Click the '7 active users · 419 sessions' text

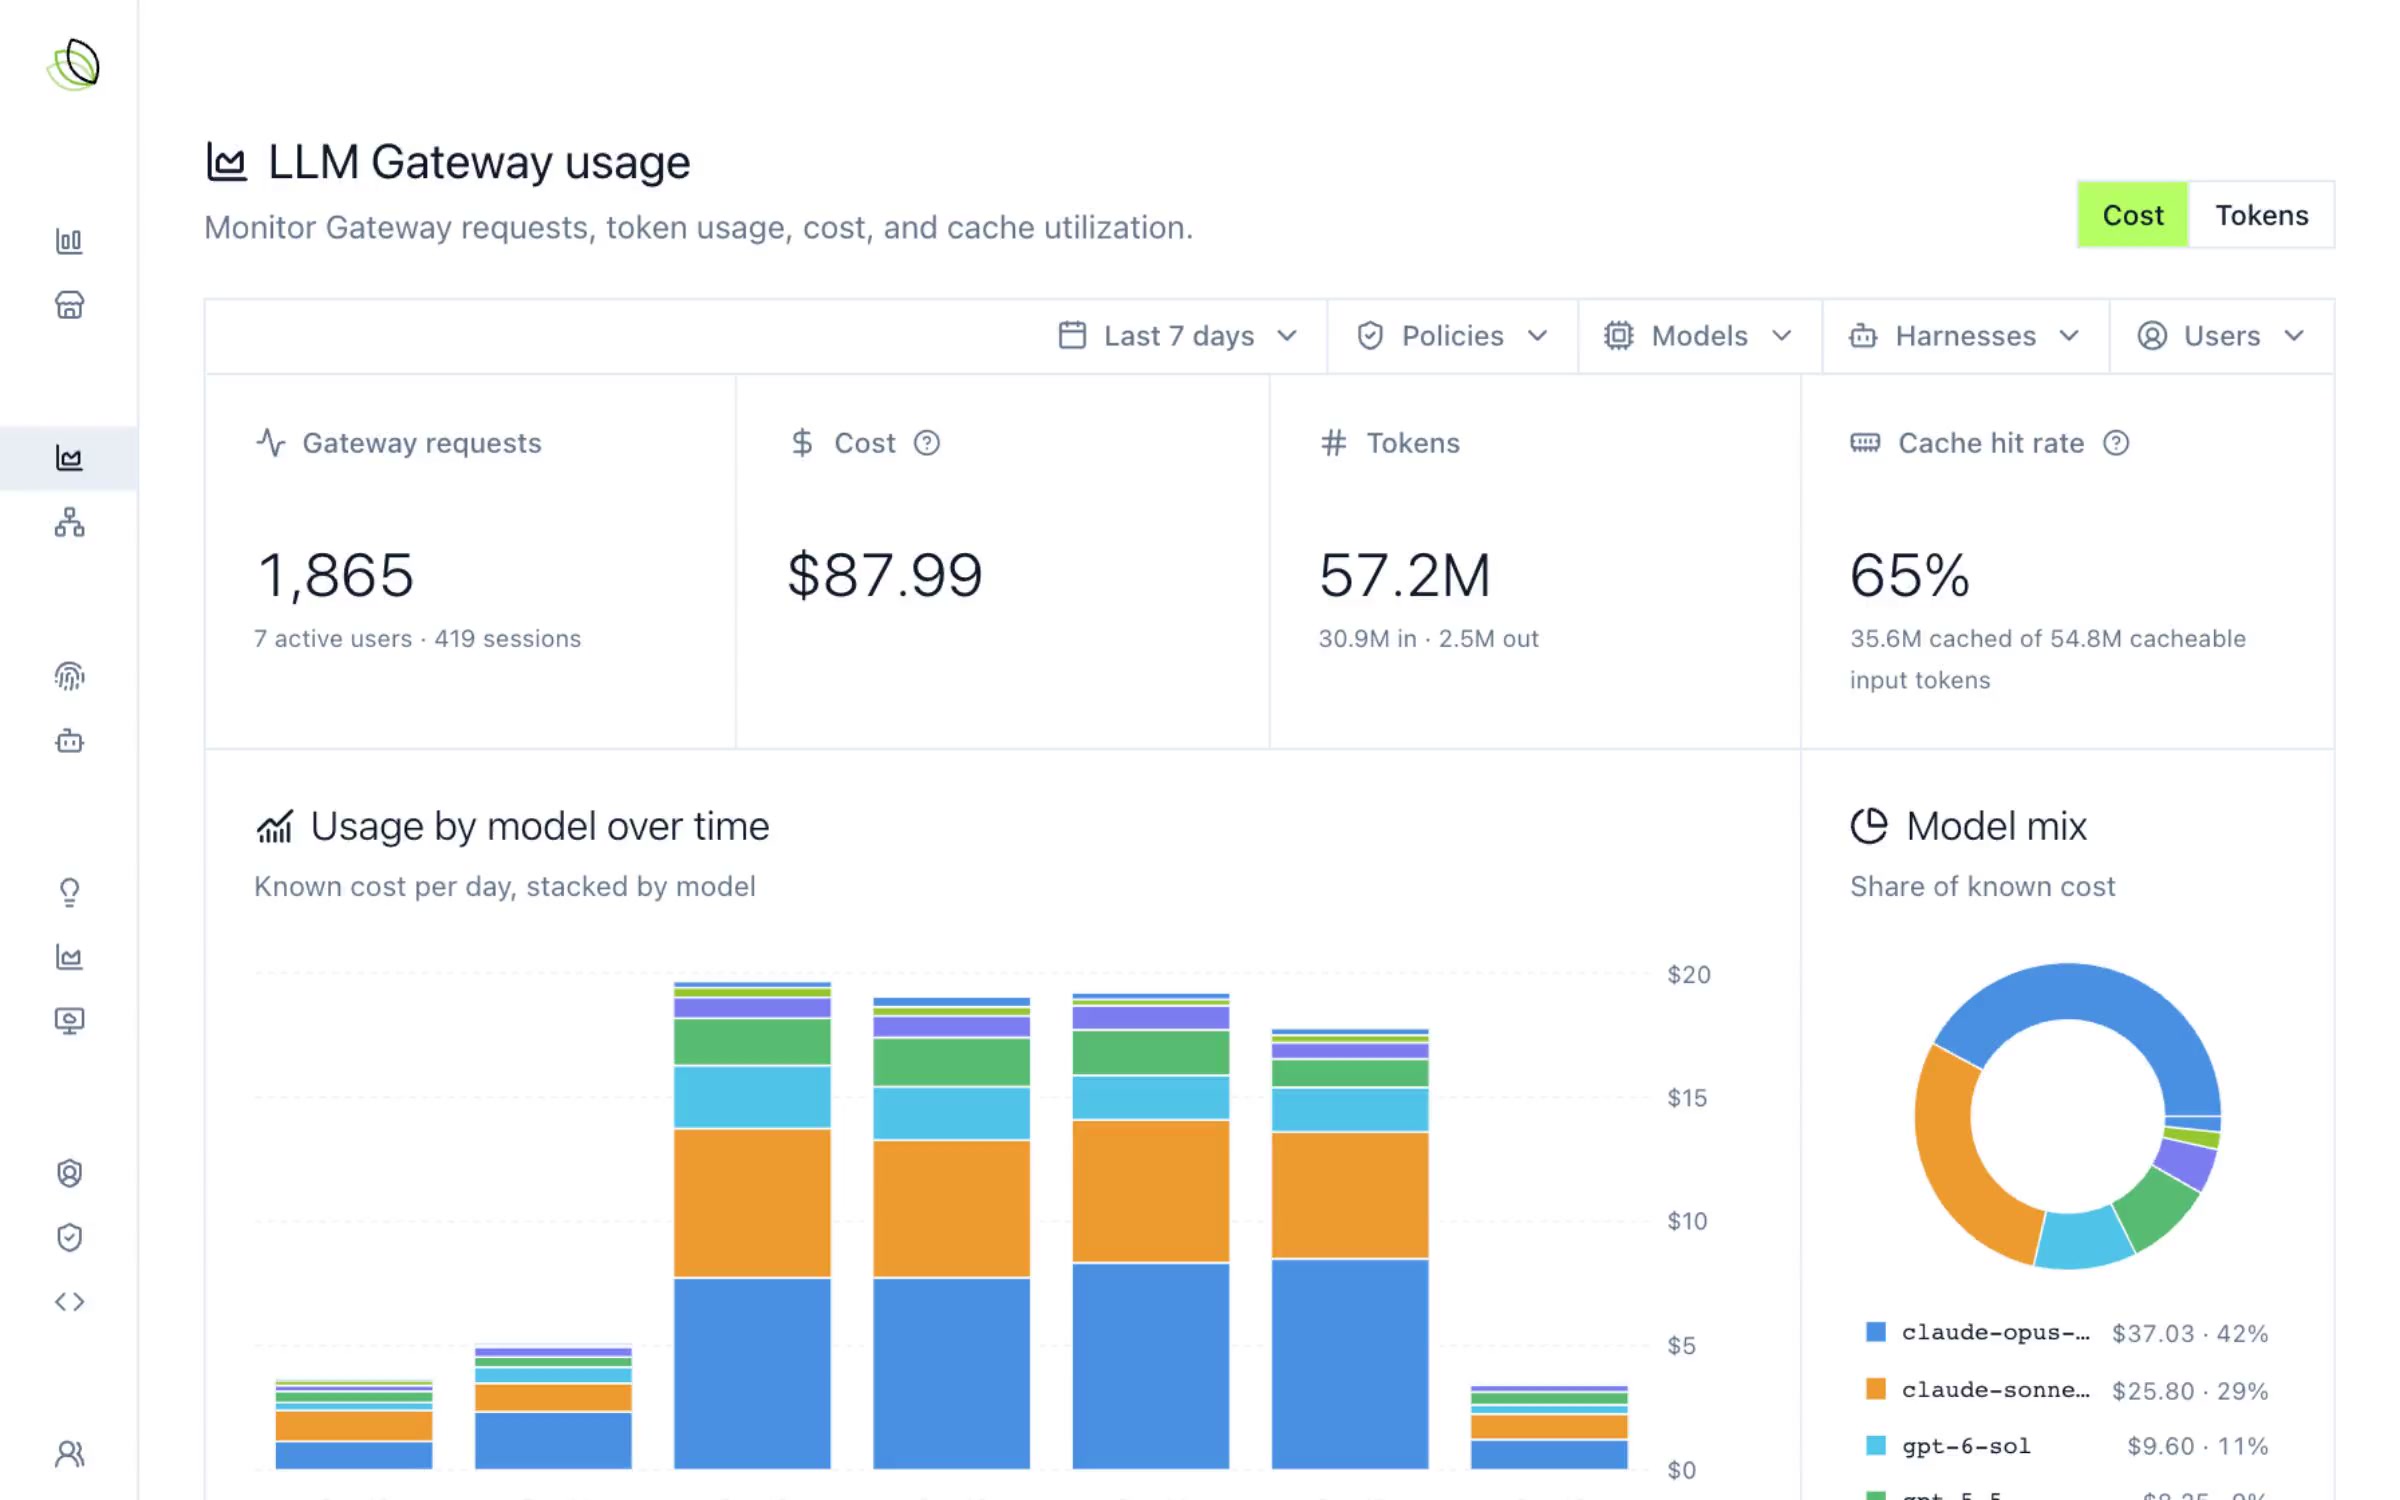[417, 639]
